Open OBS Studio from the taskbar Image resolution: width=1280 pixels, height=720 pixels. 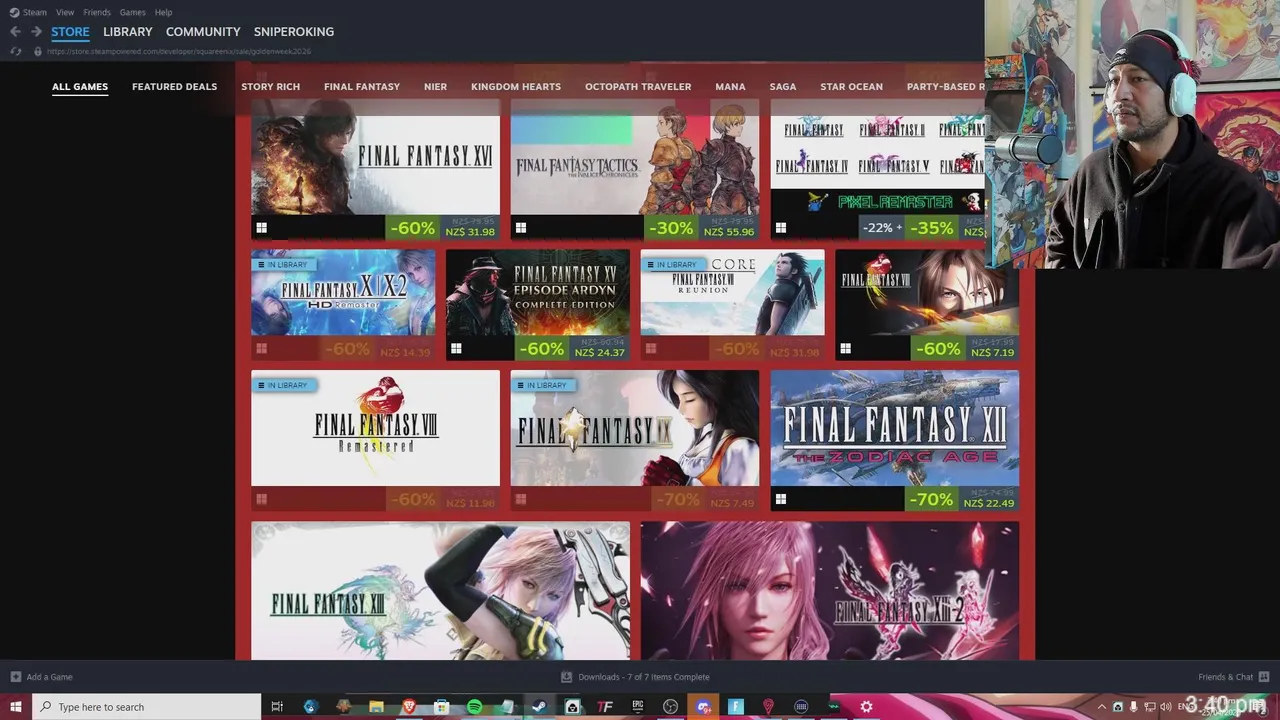click(x=670, y=707)
